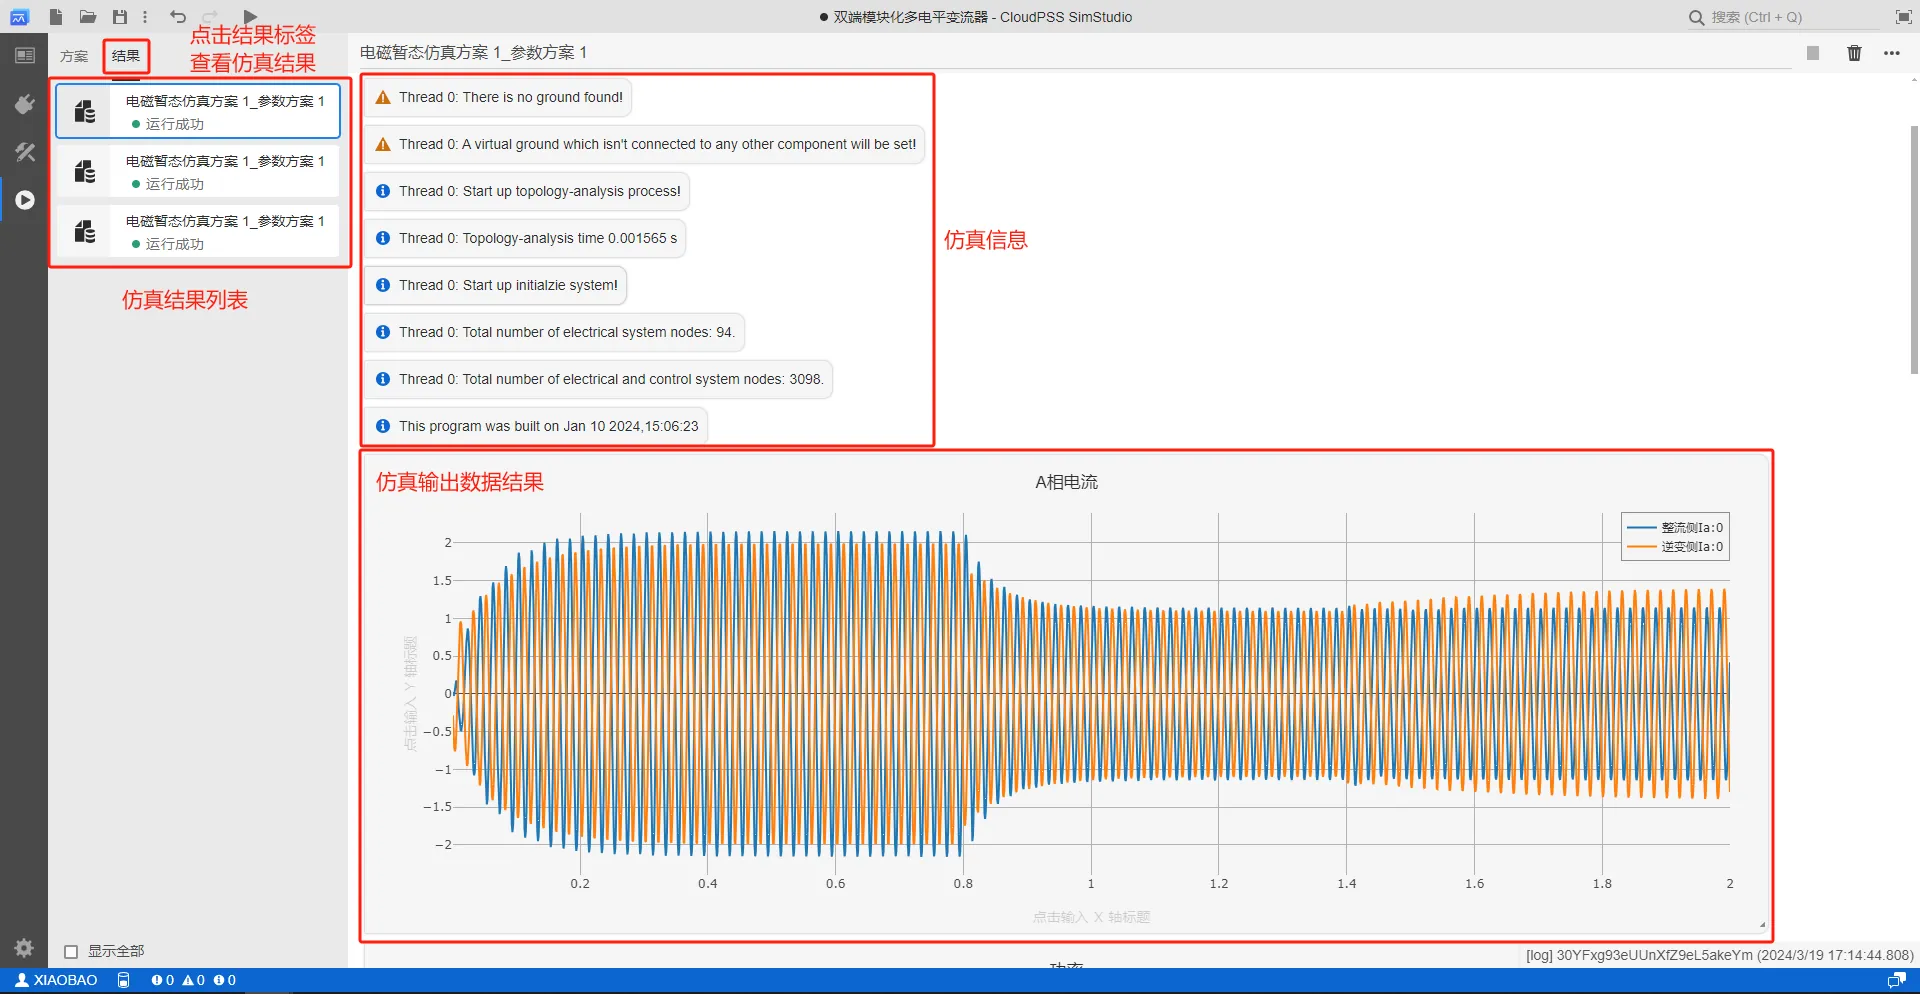
Task: Select the highlighted blue-outlined simulation result entry
Action: pos(198,111)
